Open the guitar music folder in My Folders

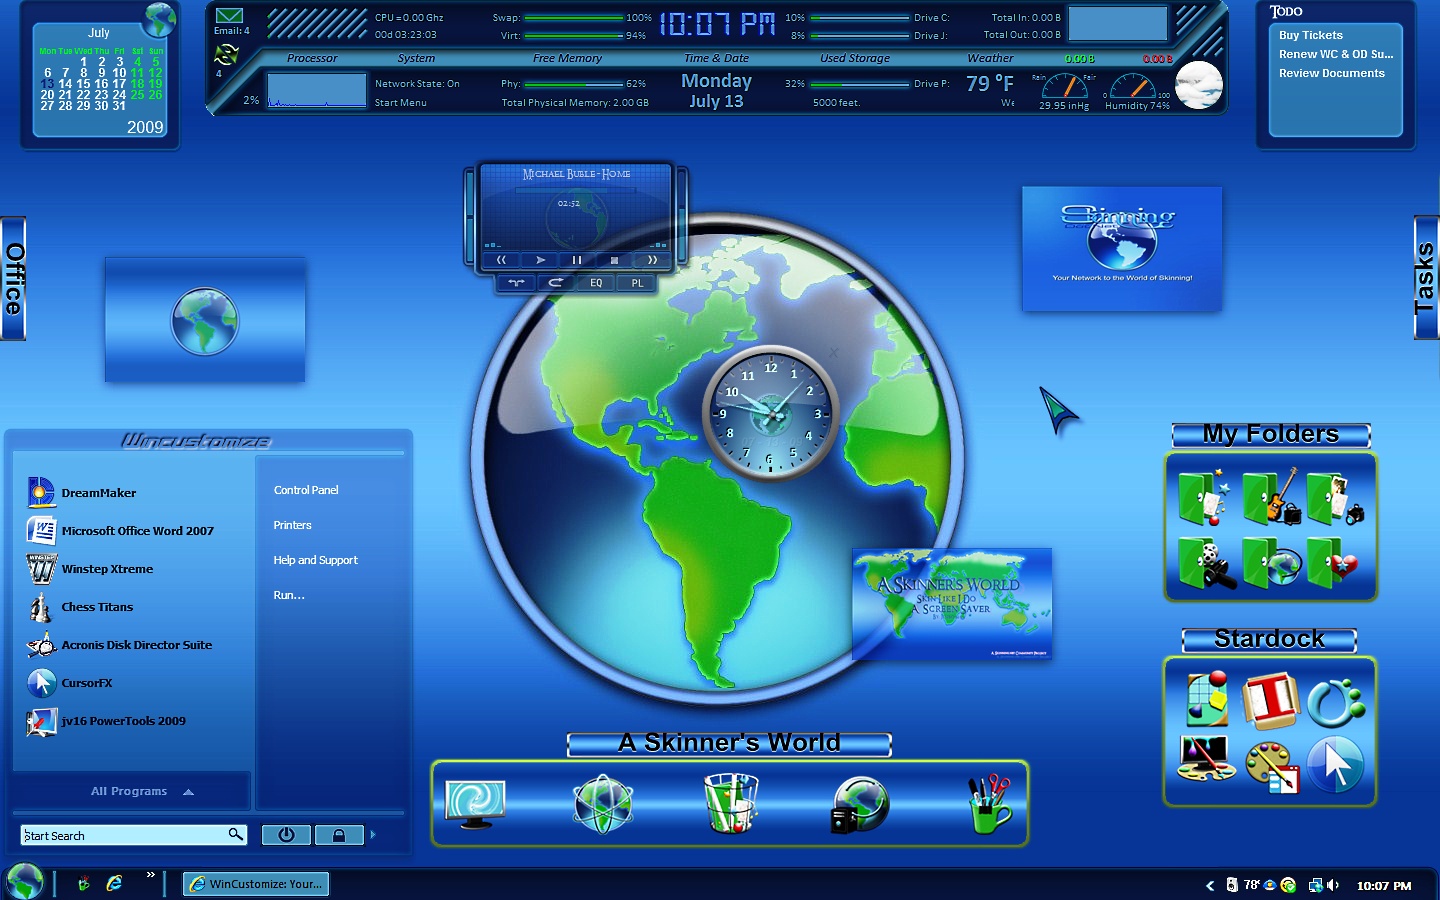pos(1271,497)
